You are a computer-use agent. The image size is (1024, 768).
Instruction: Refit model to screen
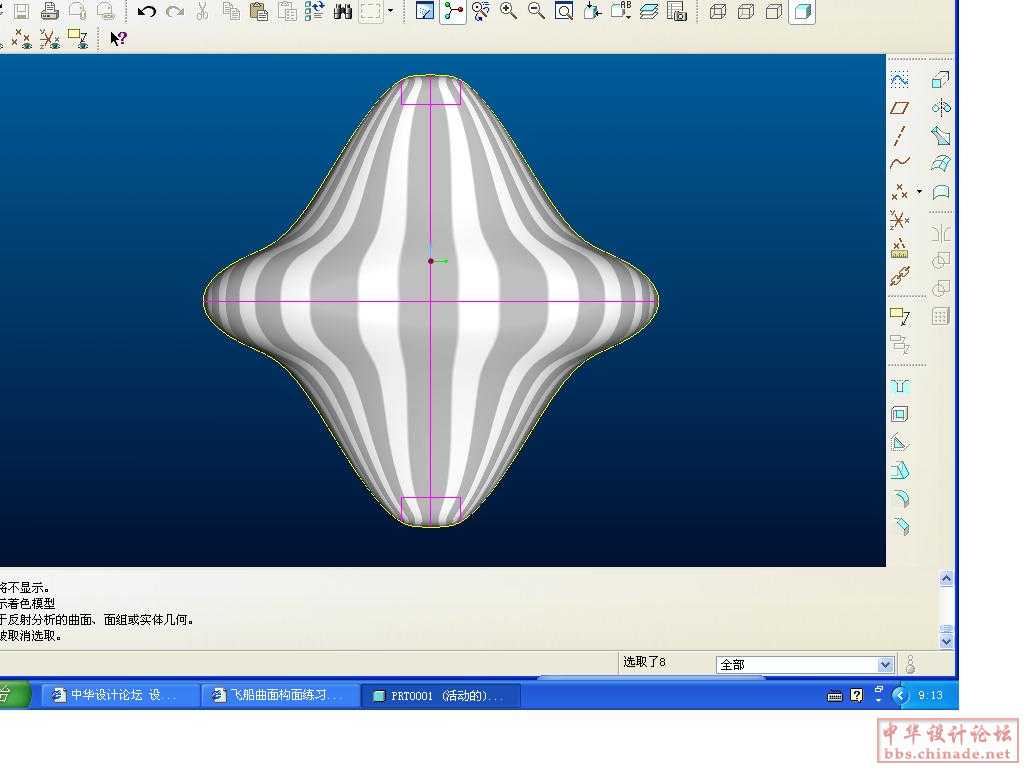point(564,10)
